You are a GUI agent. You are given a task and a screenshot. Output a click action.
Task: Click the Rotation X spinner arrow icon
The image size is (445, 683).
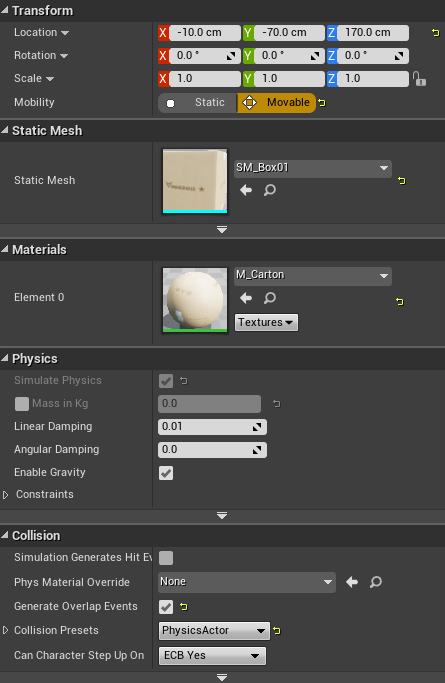(231, 56)
